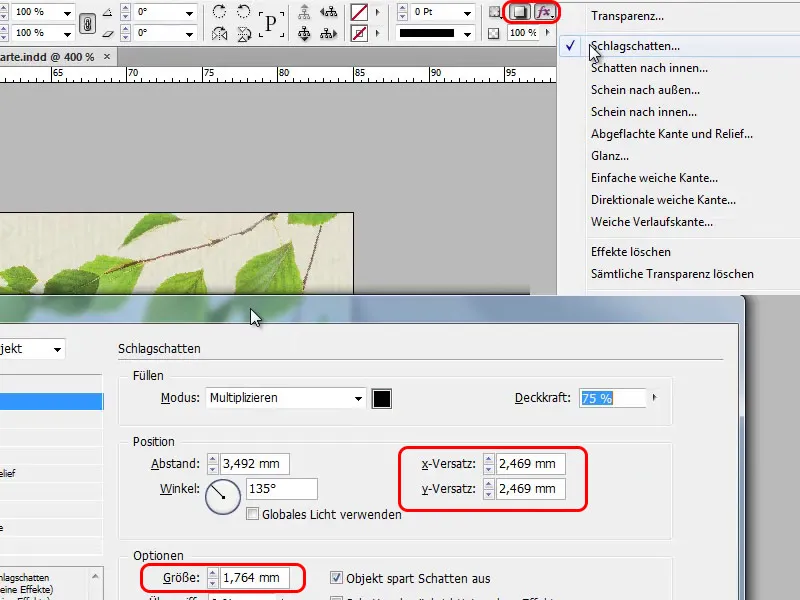The height and width of the screenshot is (600, 800).
Task: Select the content of the frame
Action: 304,34
